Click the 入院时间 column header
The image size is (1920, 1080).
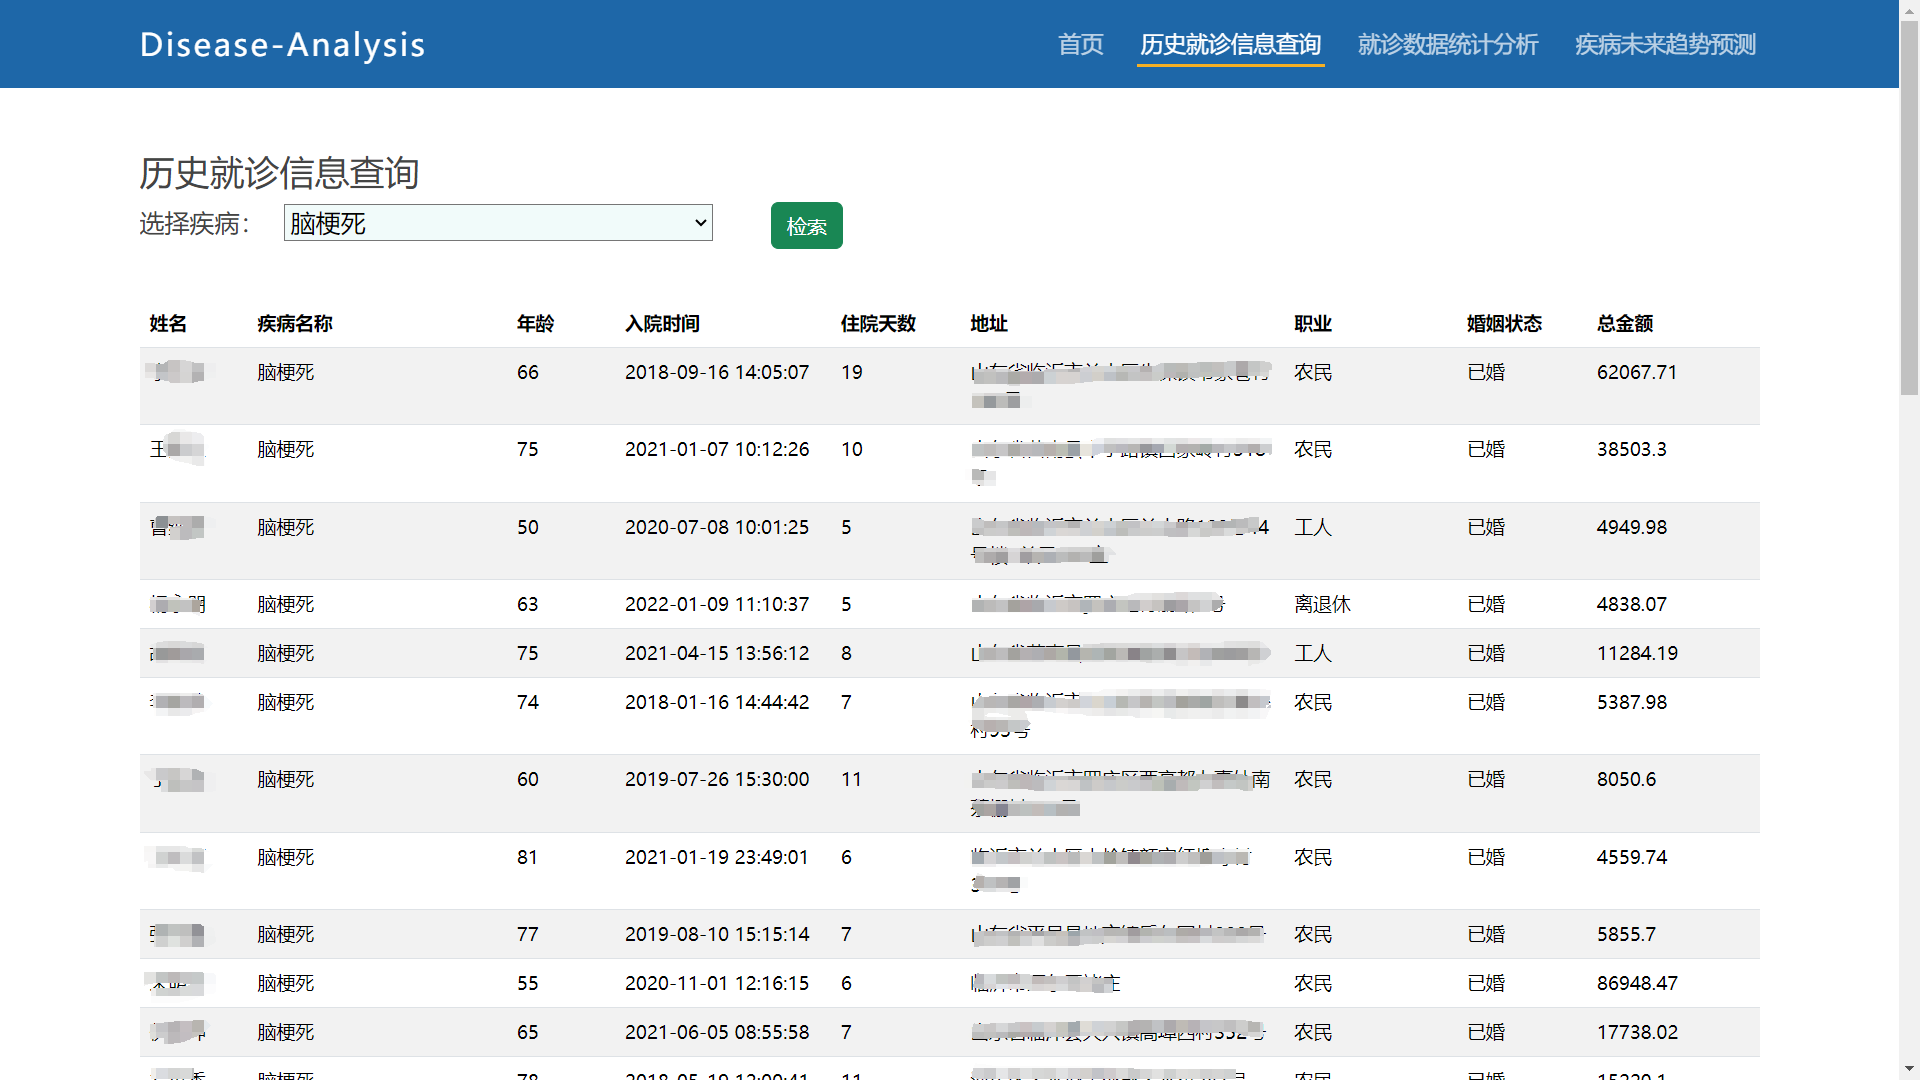662,324
